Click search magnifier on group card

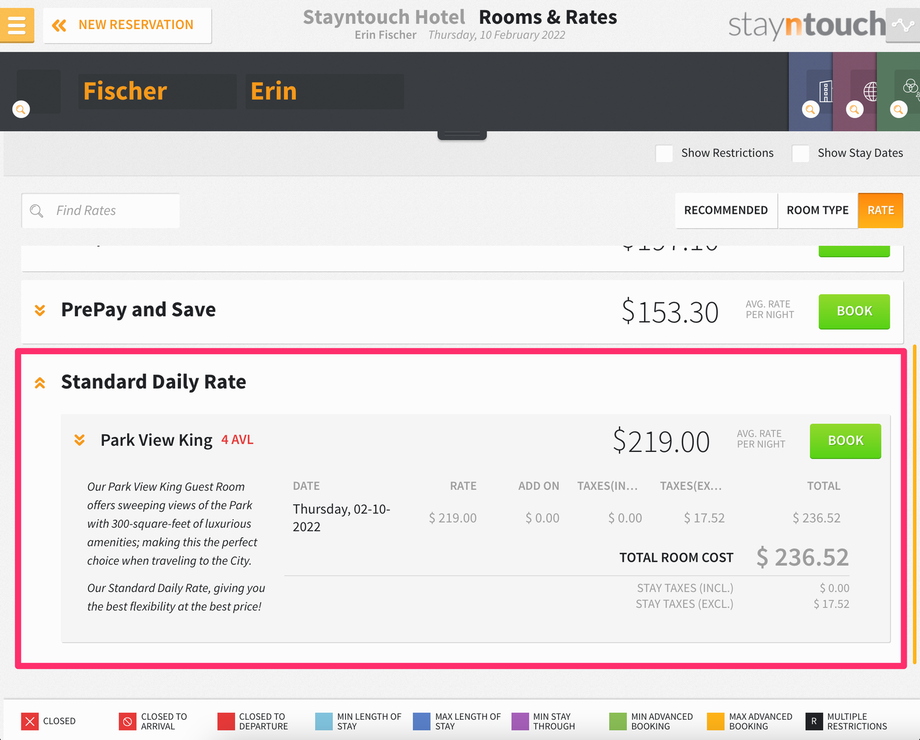[898, 109]
